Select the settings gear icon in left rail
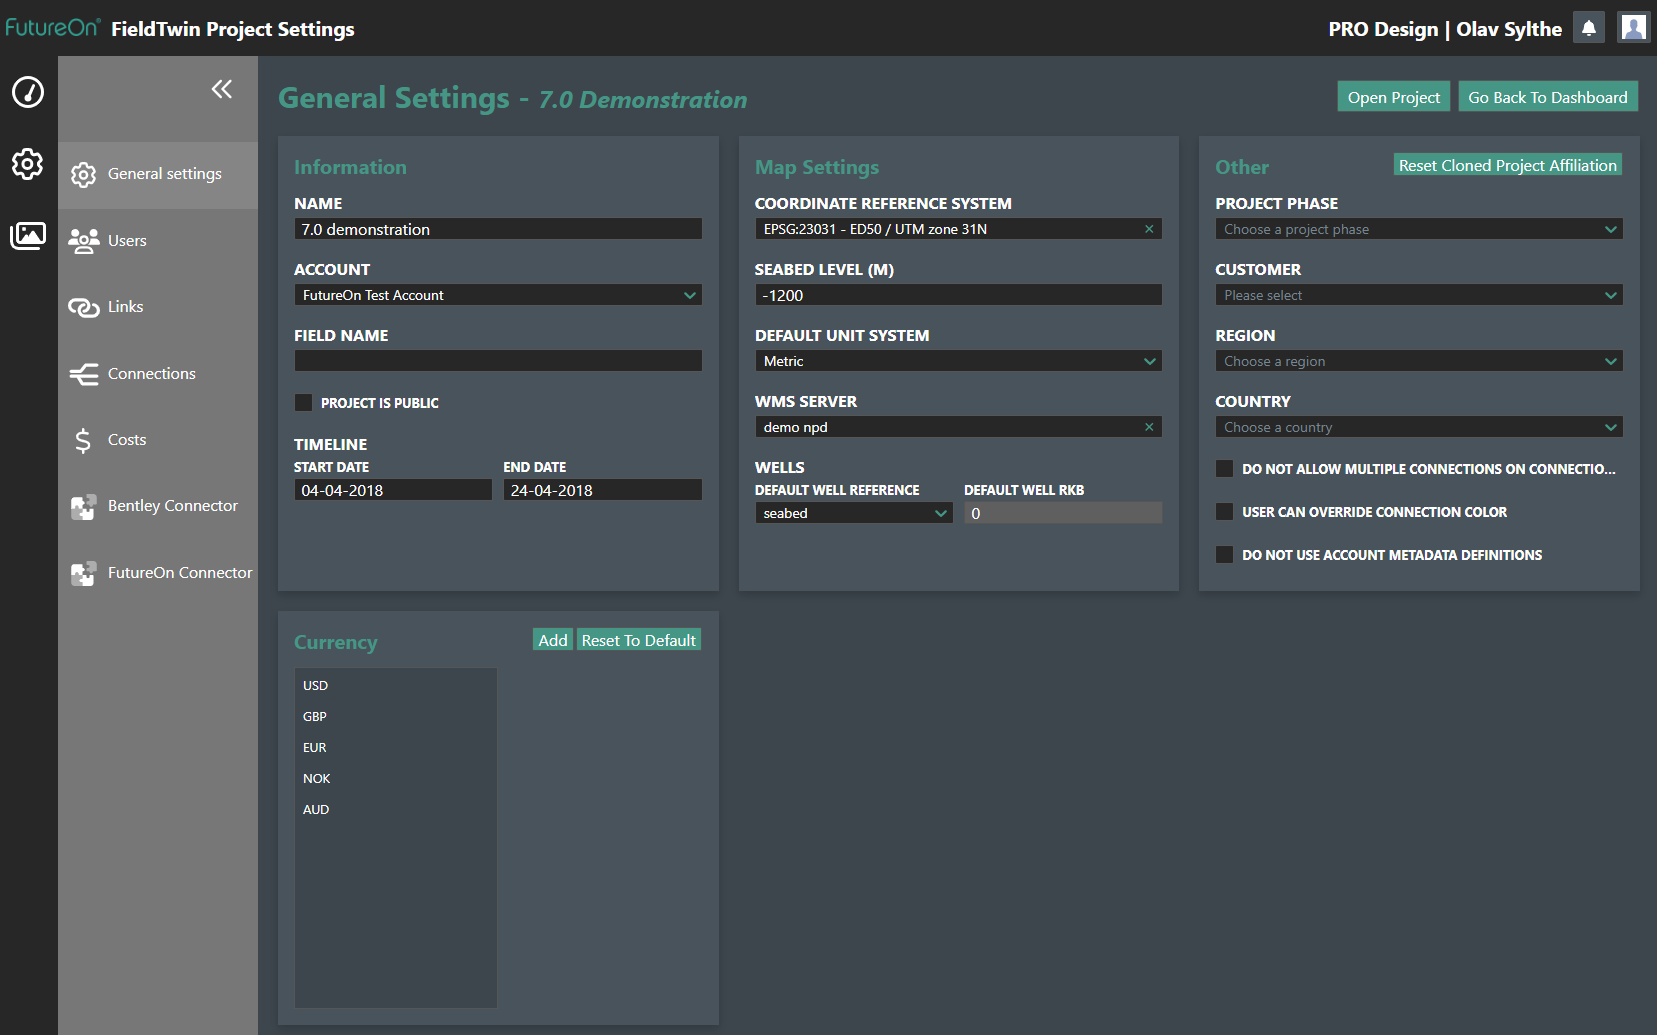Image resolution: width=1657 pixels, height=1035 pixels. 28,163
